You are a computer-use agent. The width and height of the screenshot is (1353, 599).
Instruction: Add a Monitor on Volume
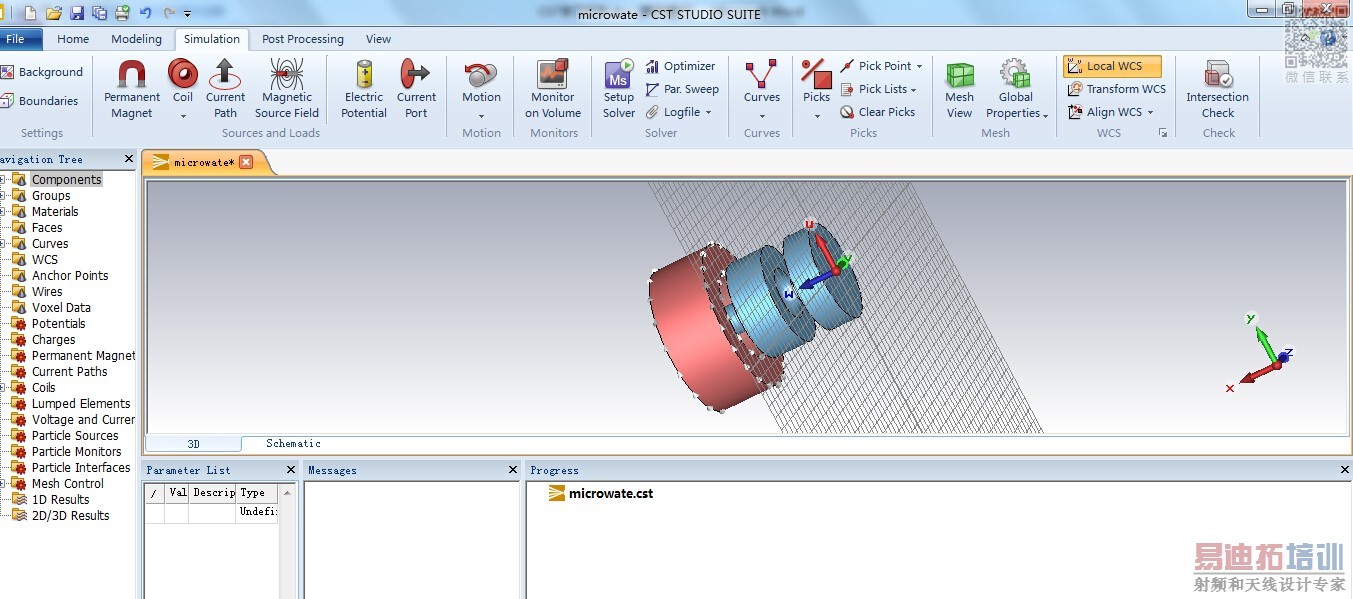pyautogui.click(x=553, y=89)
